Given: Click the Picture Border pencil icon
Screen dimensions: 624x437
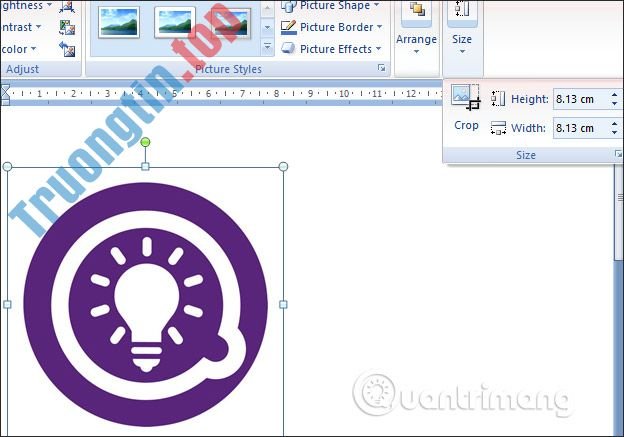Looking at the screenshot, I should point(289,27).
